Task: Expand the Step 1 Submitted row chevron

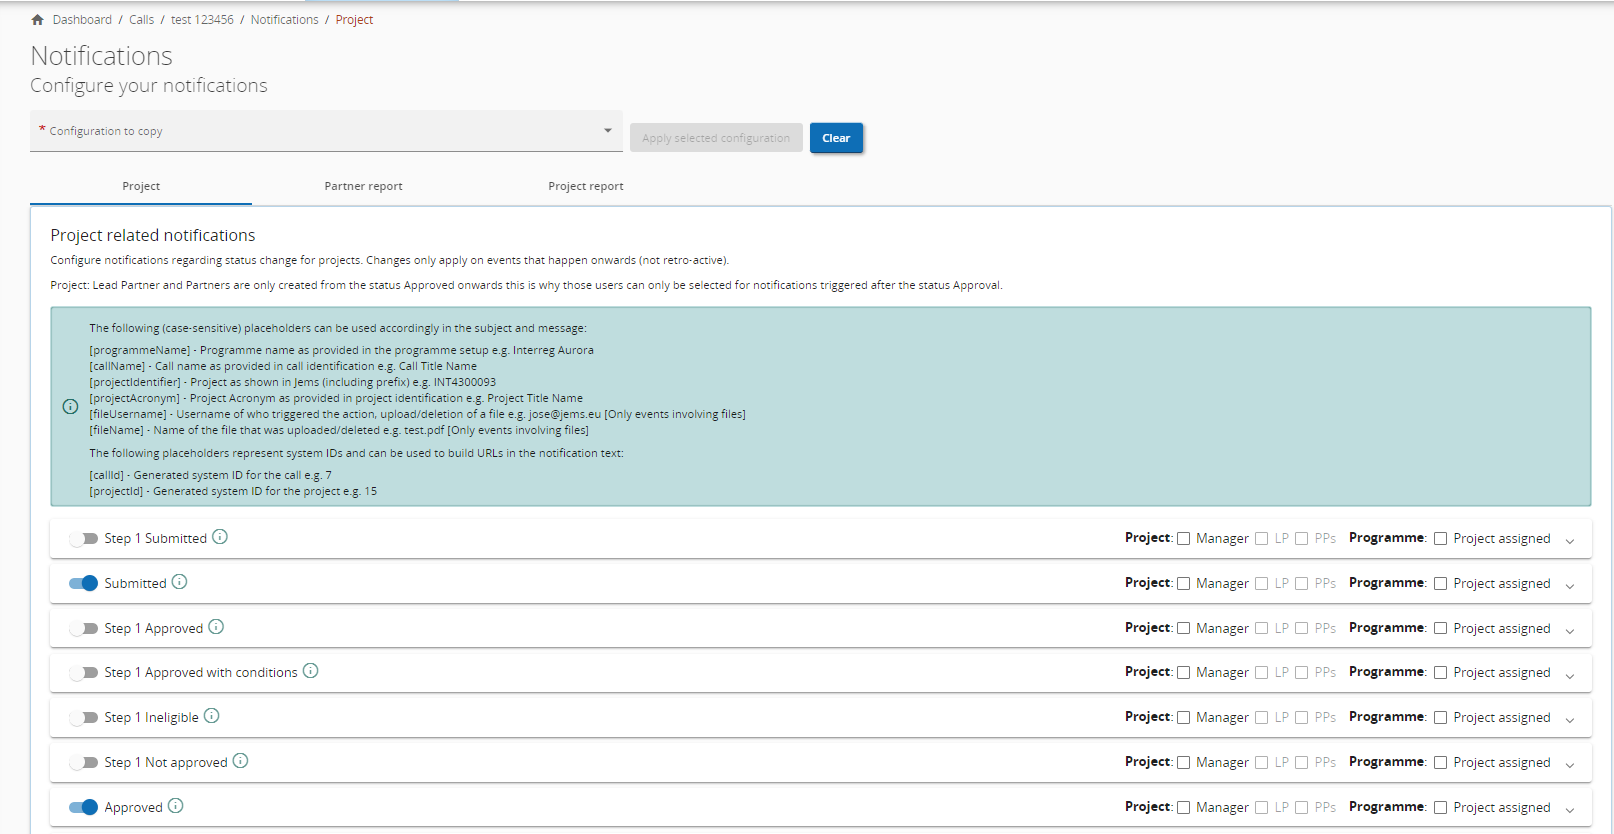Action: click(1570, 540)
